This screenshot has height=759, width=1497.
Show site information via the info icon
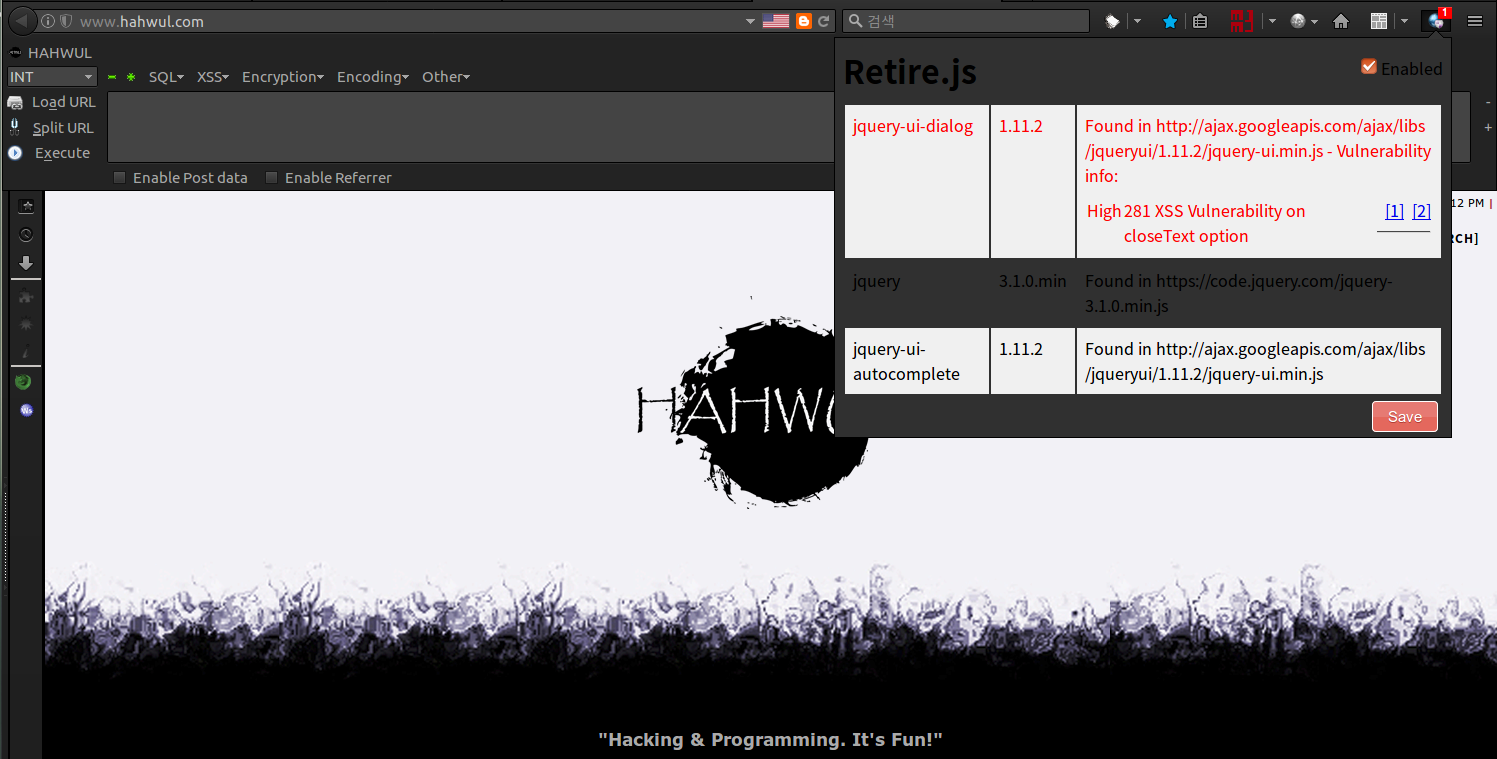click(48, 21)
